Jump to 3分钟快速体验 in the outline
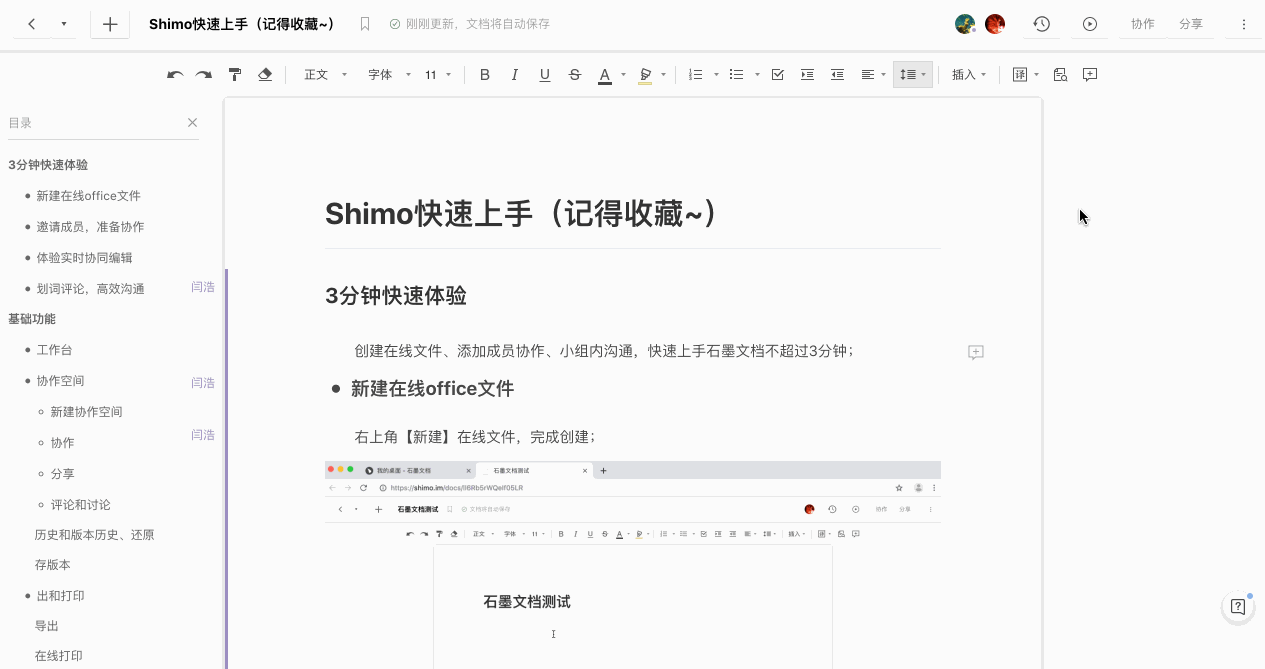The height and width of the screenshot is (669, 1265). (48, 165)
